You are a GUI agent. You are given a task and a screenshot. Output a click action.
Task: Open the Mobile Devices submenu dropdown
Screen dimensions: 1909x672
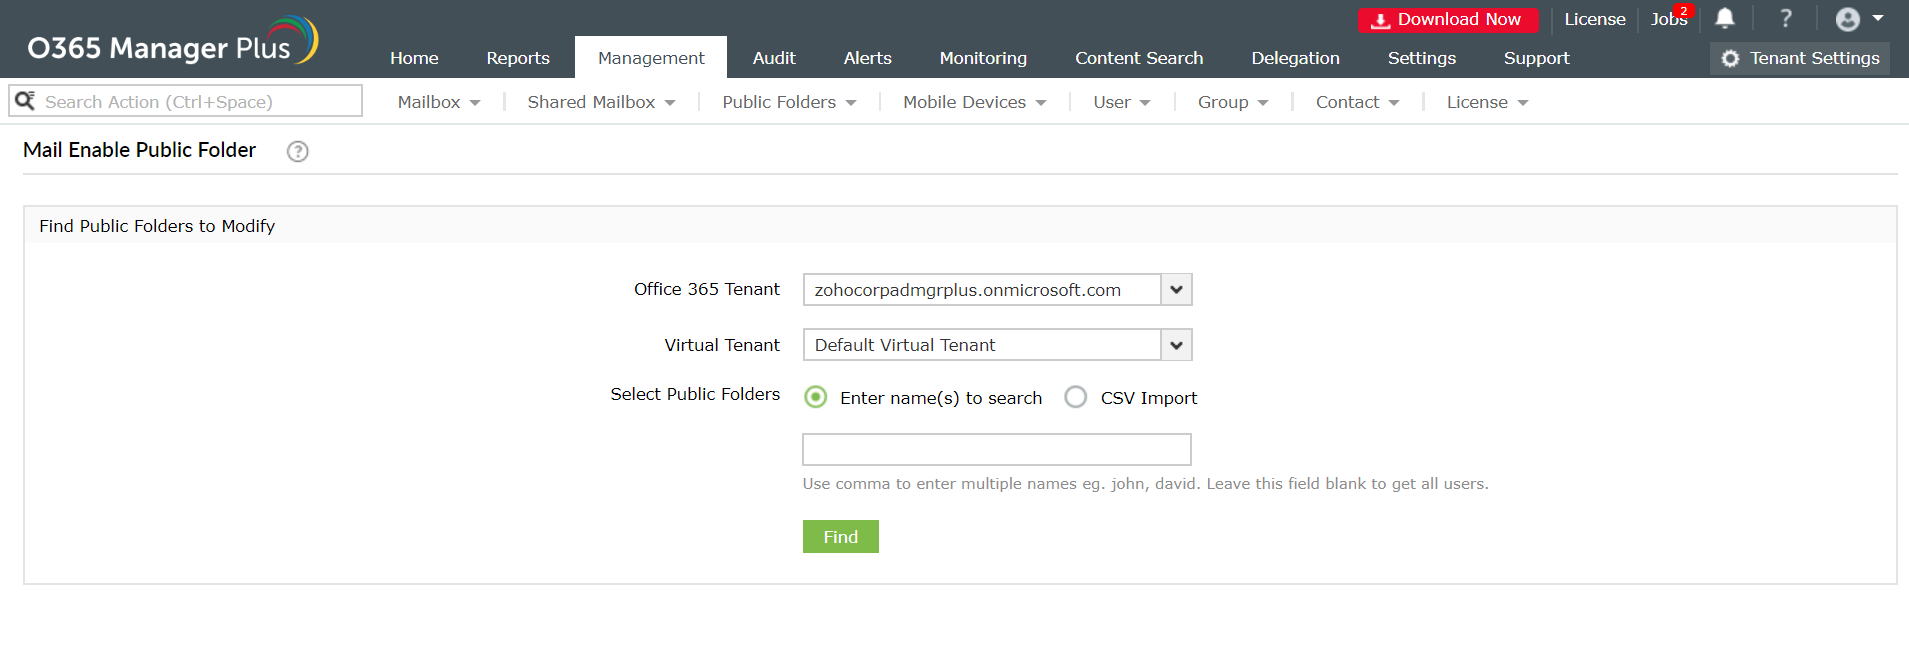pos(974,102)
